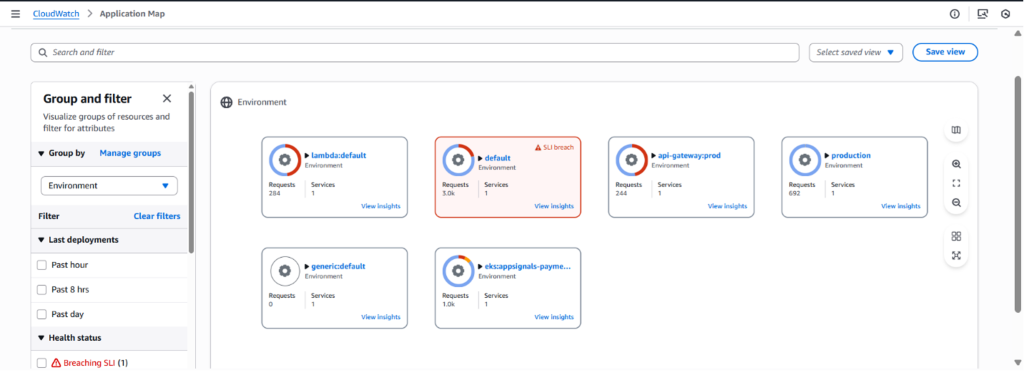This screenshot has height=371, width=1024.
Task: Click the info icon in top bar
Action: pos(955,14)
